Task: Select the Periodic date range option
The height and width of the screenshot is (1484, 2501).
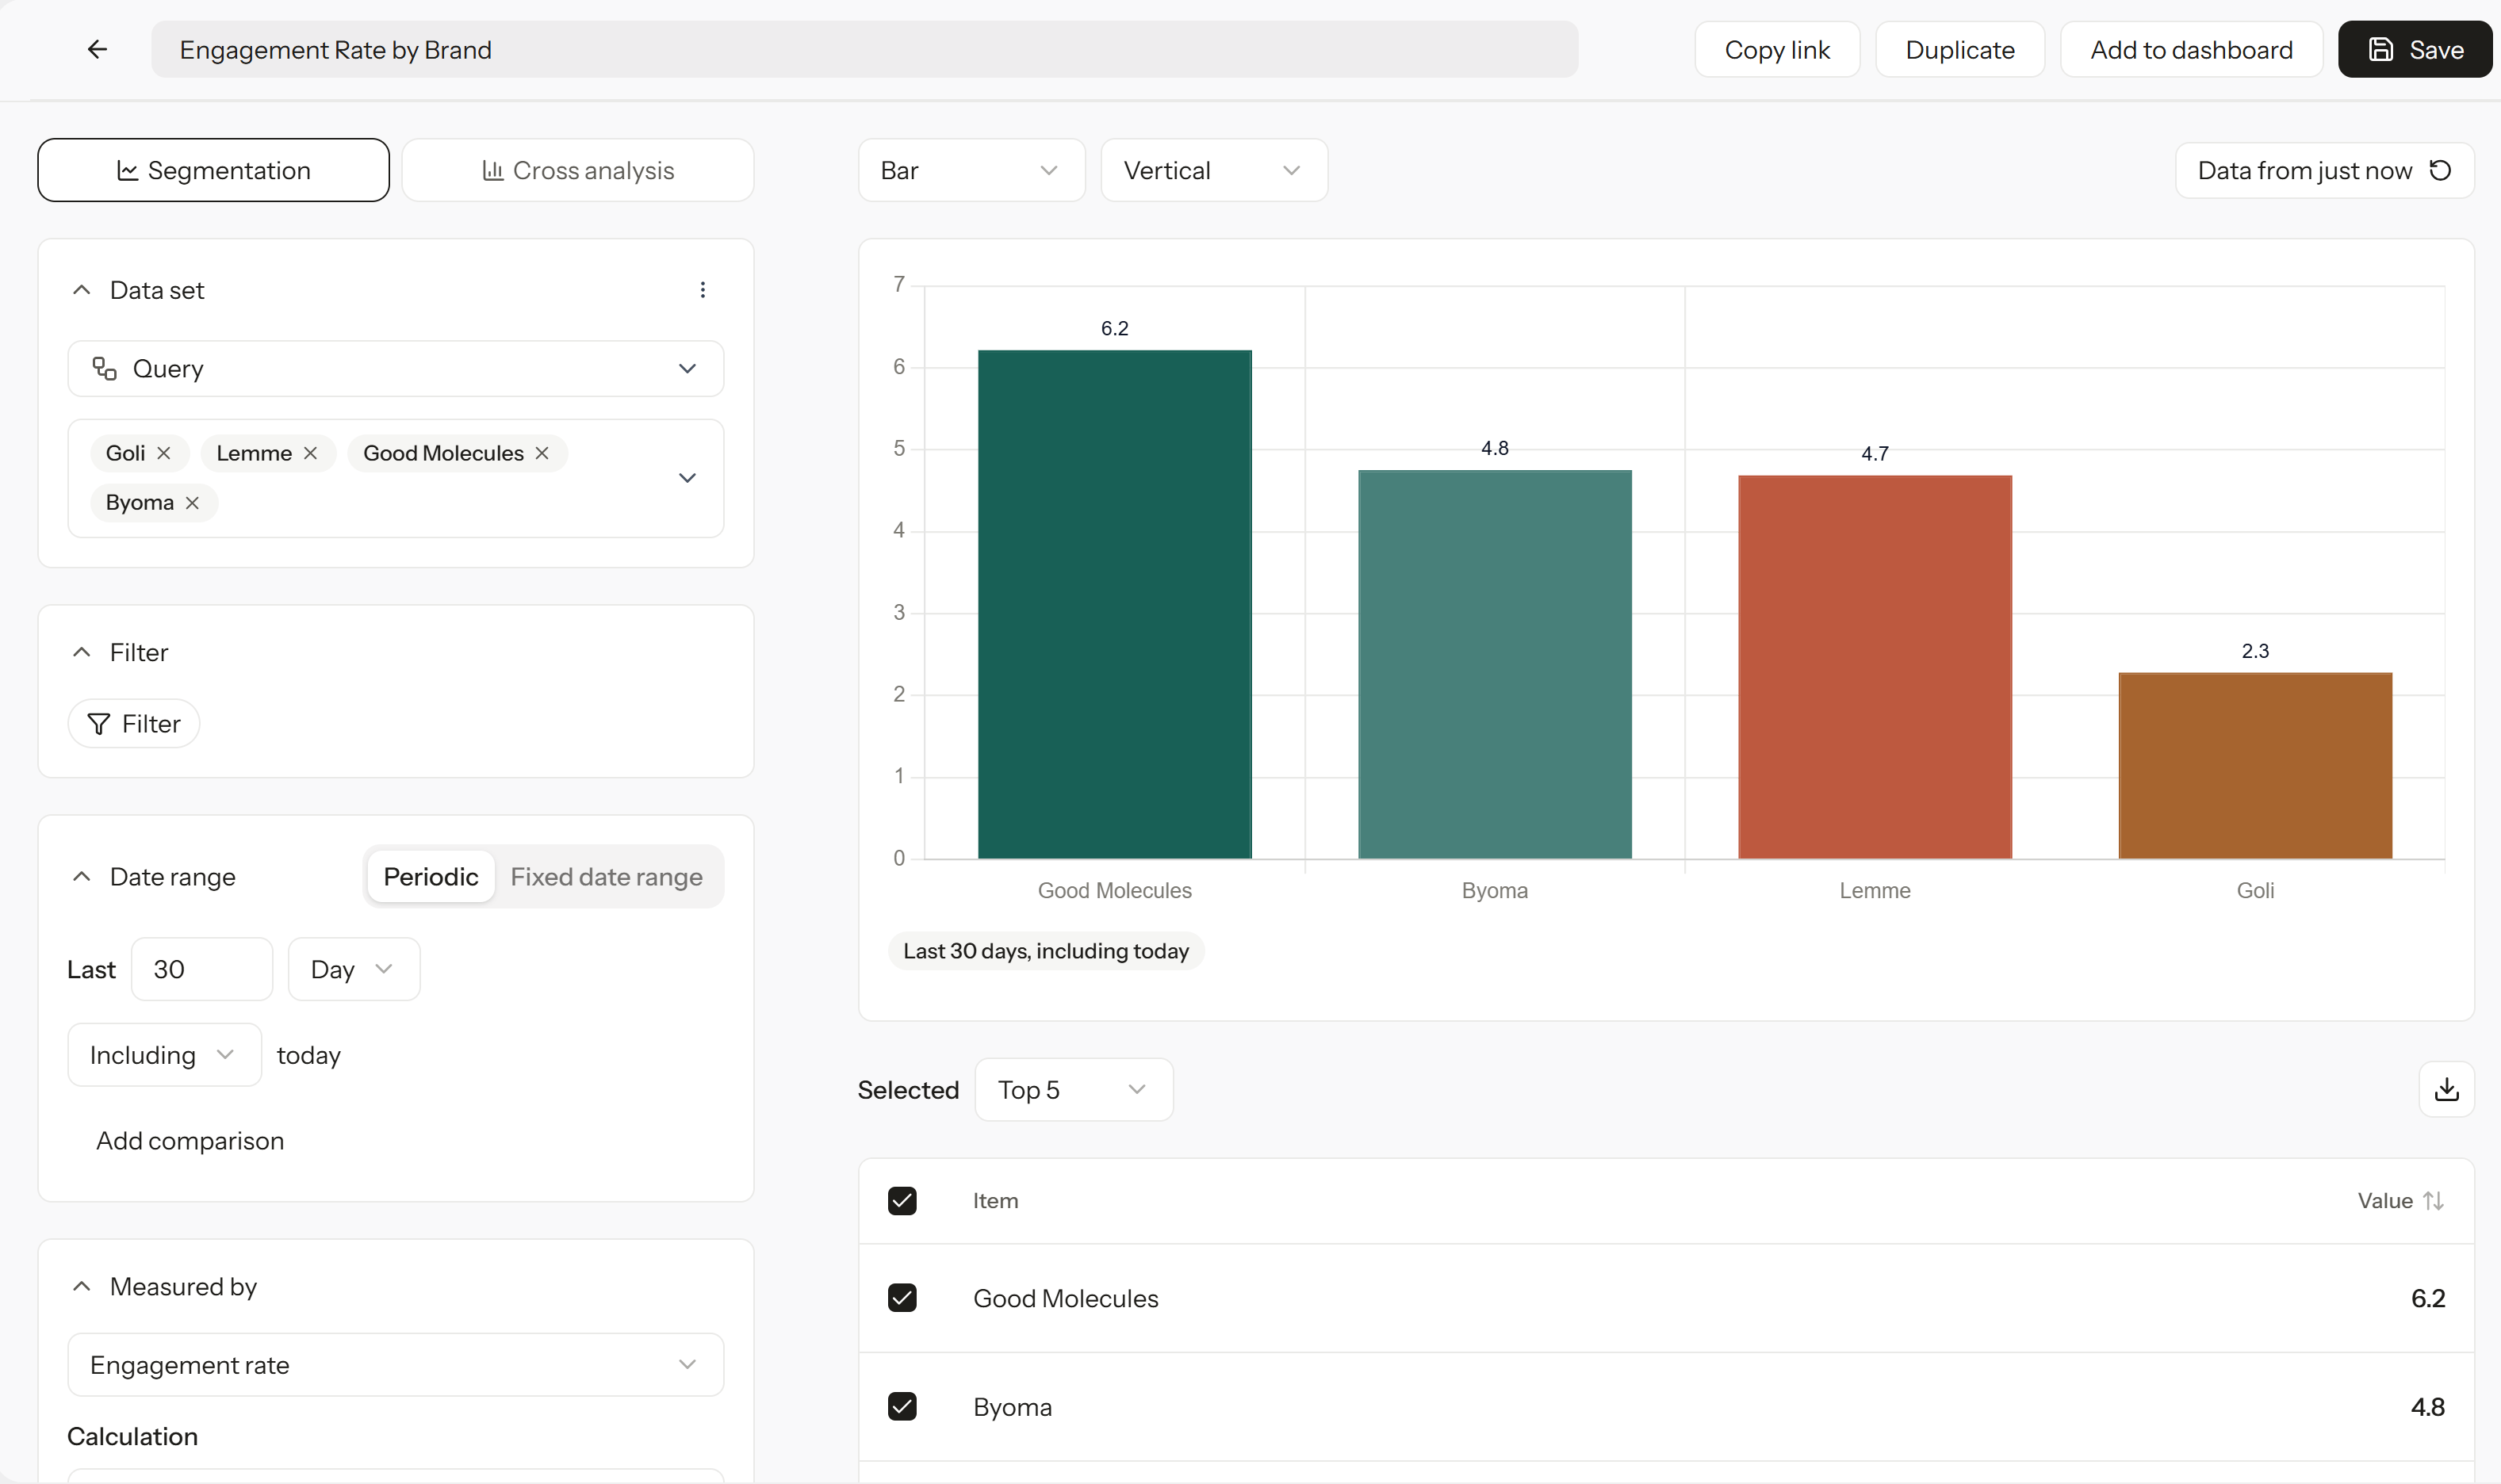Action: (431, 877)
